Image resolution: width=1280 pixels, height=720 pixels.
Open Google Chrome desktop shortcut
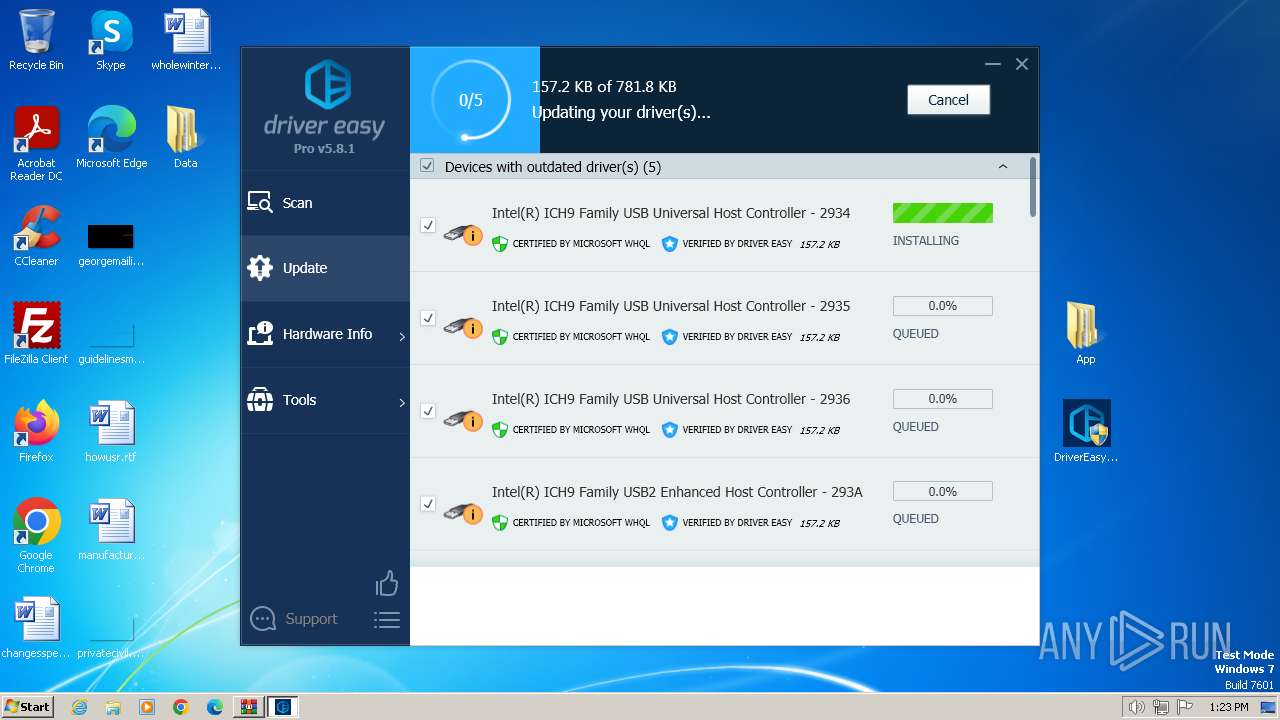tap(36, 536)
